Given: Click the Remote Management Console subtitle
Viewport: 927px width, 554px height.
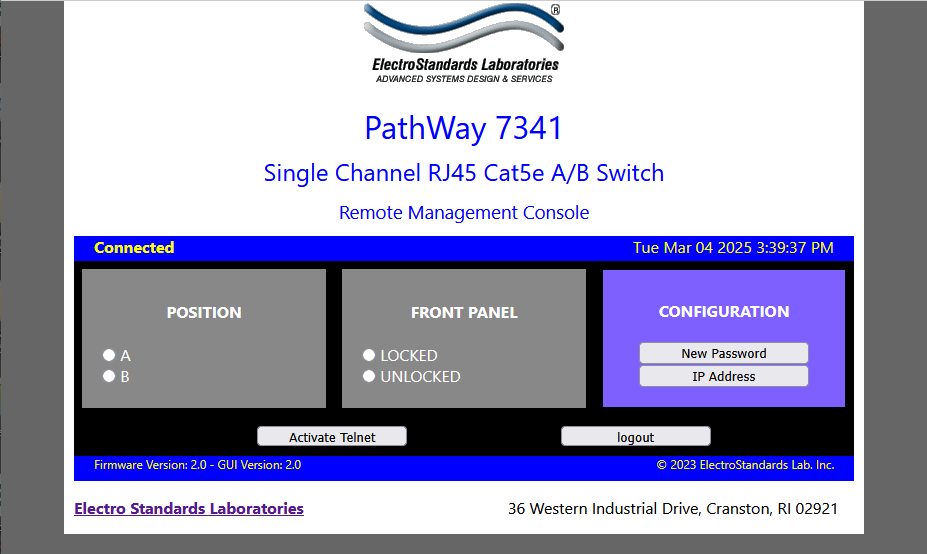Looking at the screenshot, I should point(464,213).
